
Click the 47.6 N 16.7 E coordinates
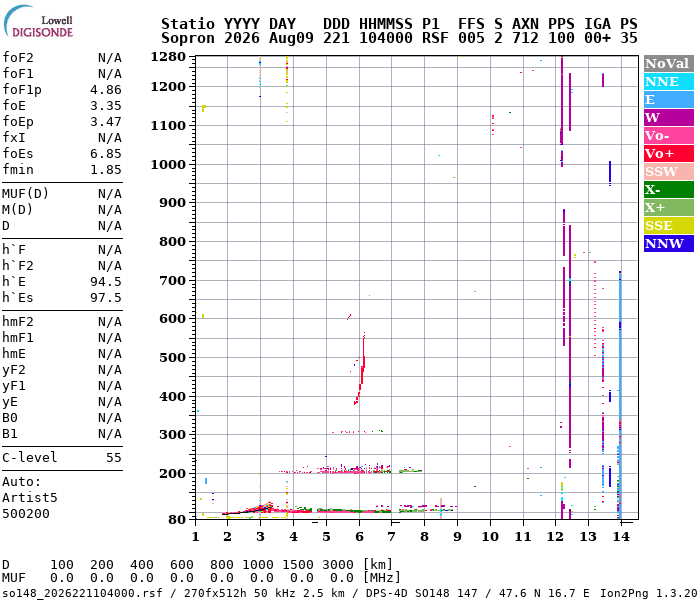click(543, 593)
